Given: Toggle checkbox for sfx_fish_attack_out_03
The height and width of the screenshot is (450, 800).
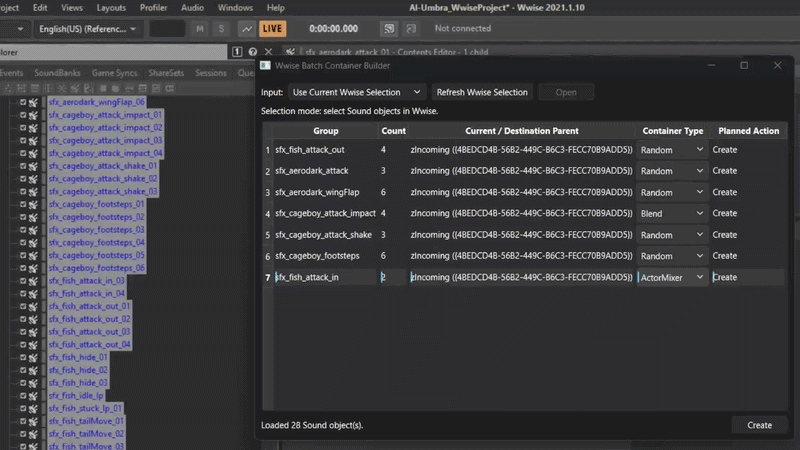Looking at the screenshot, I should 23,332.
